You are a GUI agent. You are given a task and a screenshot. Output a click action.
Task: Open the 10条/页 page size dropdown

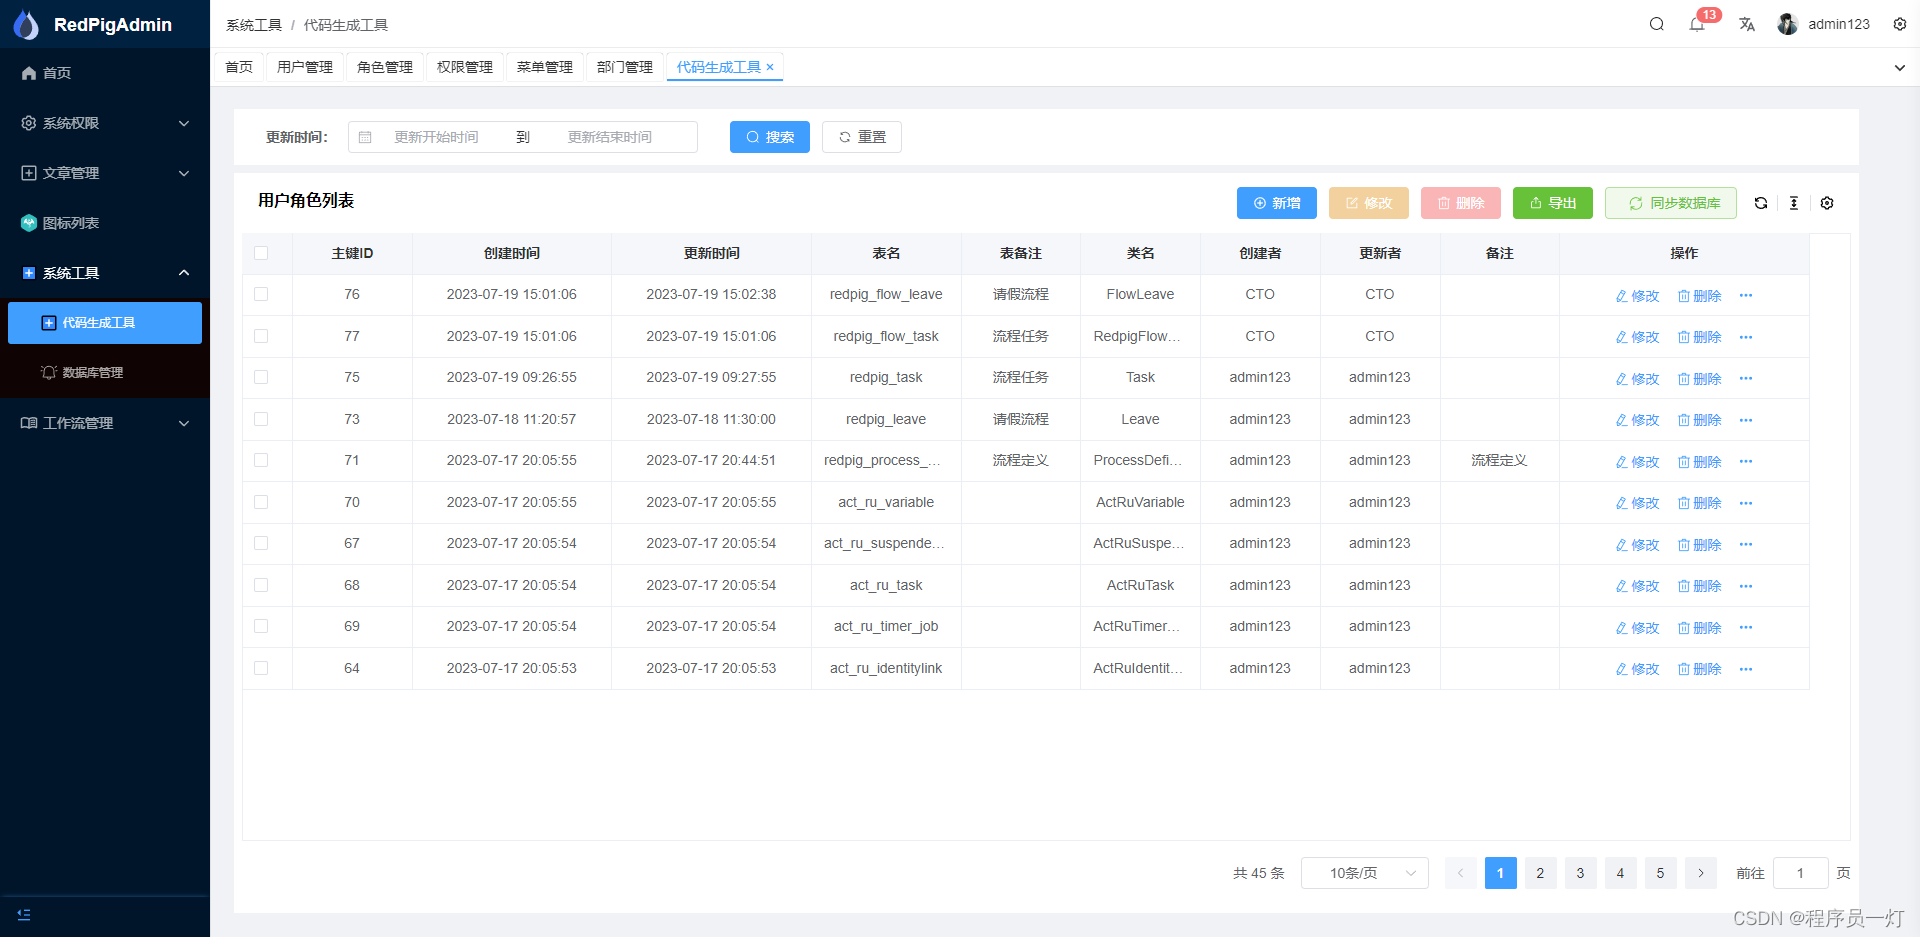pos(1365,873)
